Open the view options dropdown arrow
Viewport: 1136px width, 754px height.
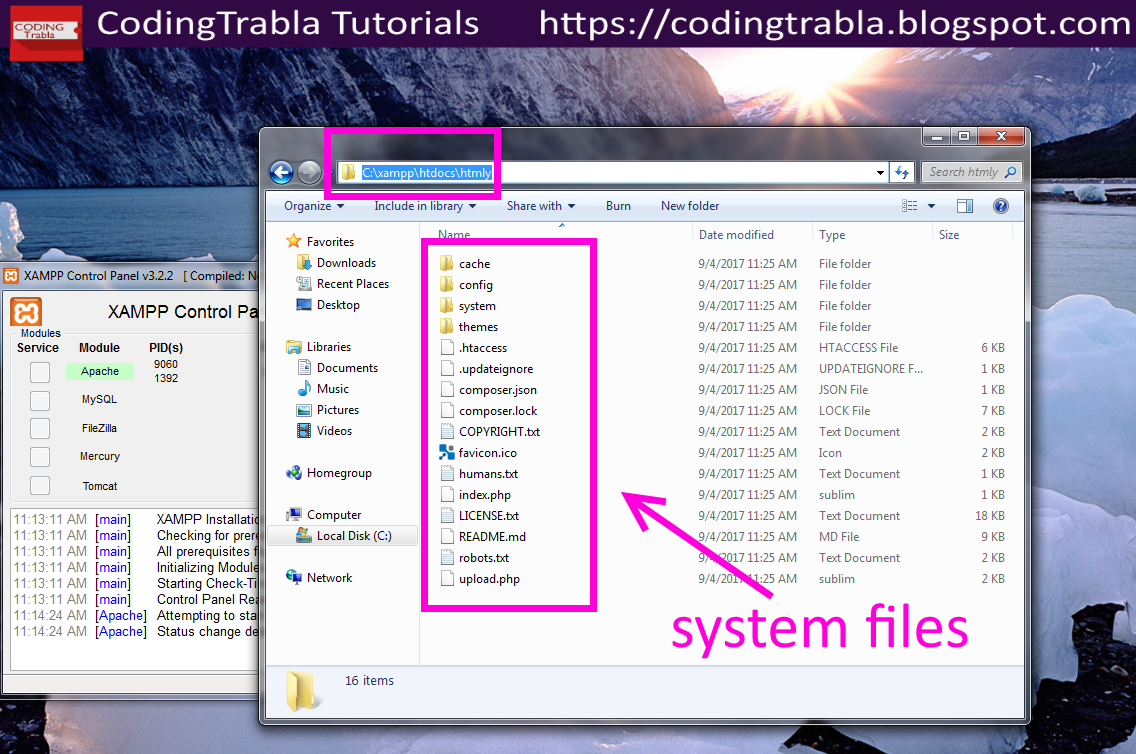pos(932,206)
